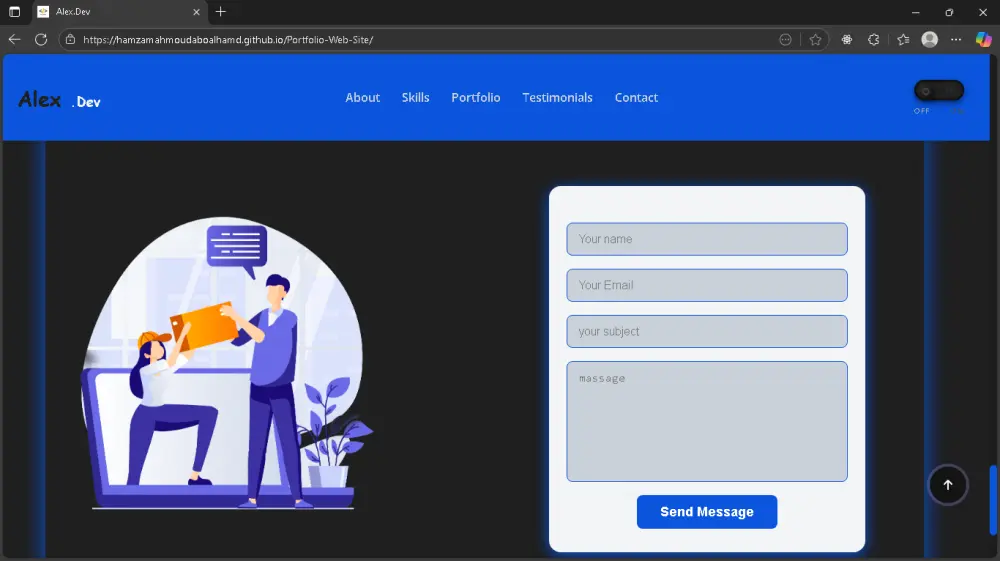The height and width of the screenshot is (561, 1000).
Task: Open the Portfolio nav link
Action: 476,98
